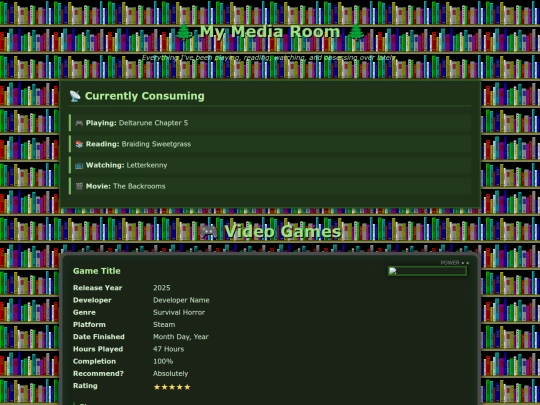The image size is (540, 405).
Task: Click the 'Video Games' section heading
Action: pyautogui.click(x=283, y=231)
